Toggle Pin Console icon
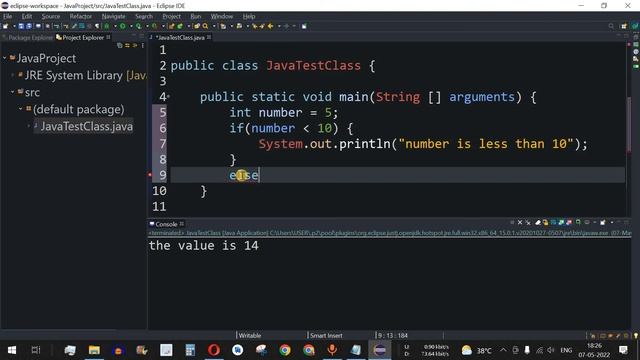This screenshot has width=640, height=360. click(x=578, y=222)
